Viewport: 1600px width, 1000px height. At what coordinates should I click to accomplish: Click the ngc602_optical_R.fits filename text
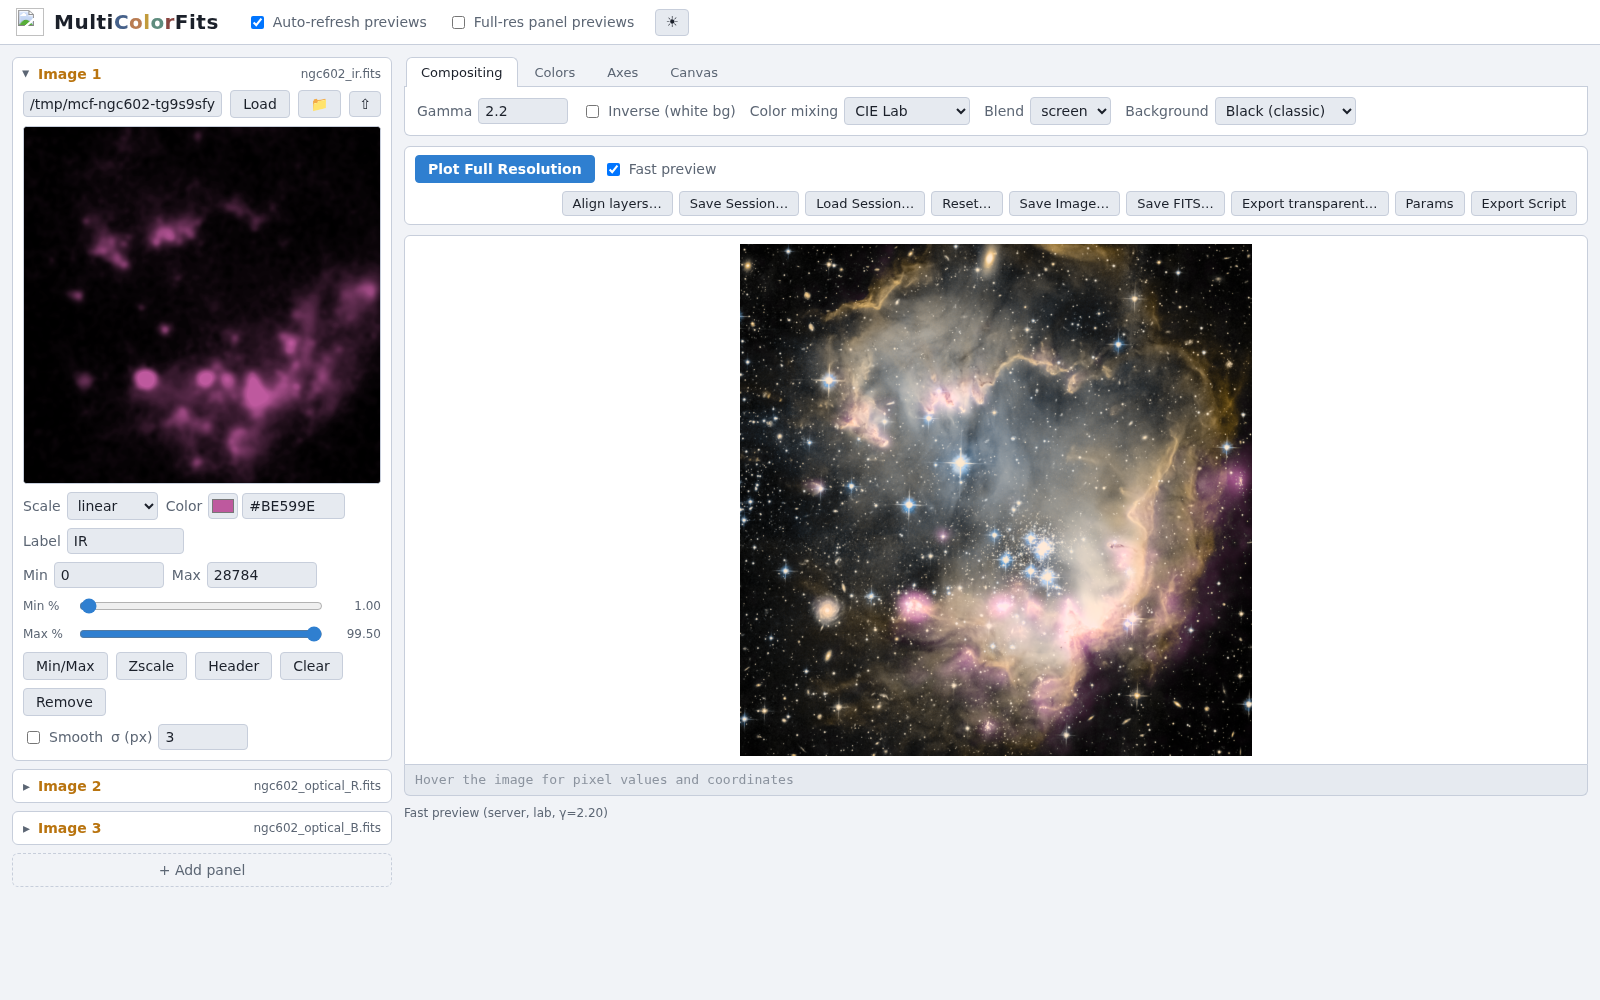coord(317,786)
